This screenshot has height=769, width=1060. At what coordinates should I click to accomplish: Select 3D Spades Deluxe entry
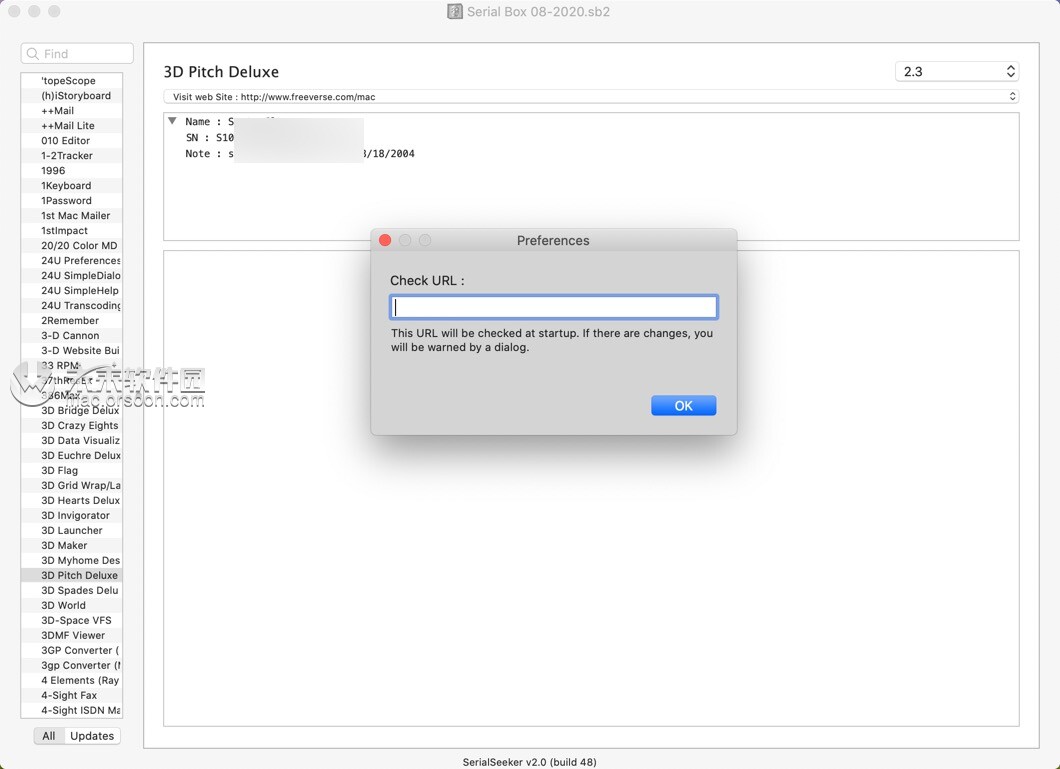[72, 591]
